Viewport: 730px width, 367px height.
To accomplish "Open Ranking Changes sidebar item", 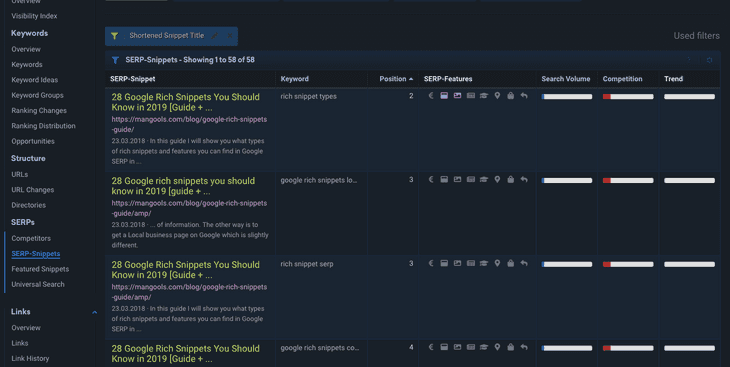I will click(x=39, y=110).
